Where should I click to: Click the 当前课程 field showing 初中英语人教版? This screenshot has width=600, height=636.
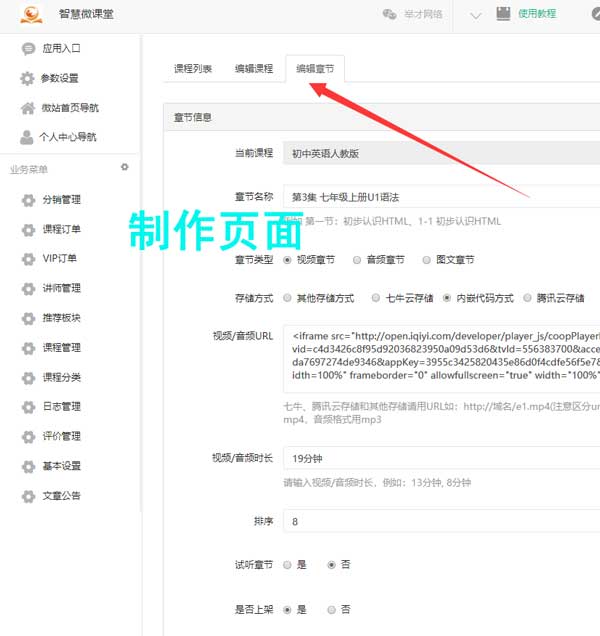coord(441,153)
